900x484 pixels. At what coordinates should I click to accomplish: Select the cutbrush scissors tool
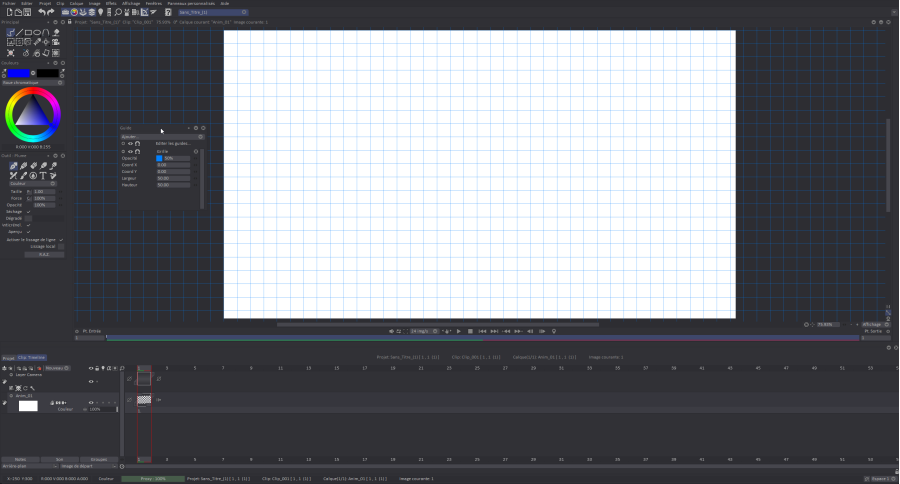13,176
